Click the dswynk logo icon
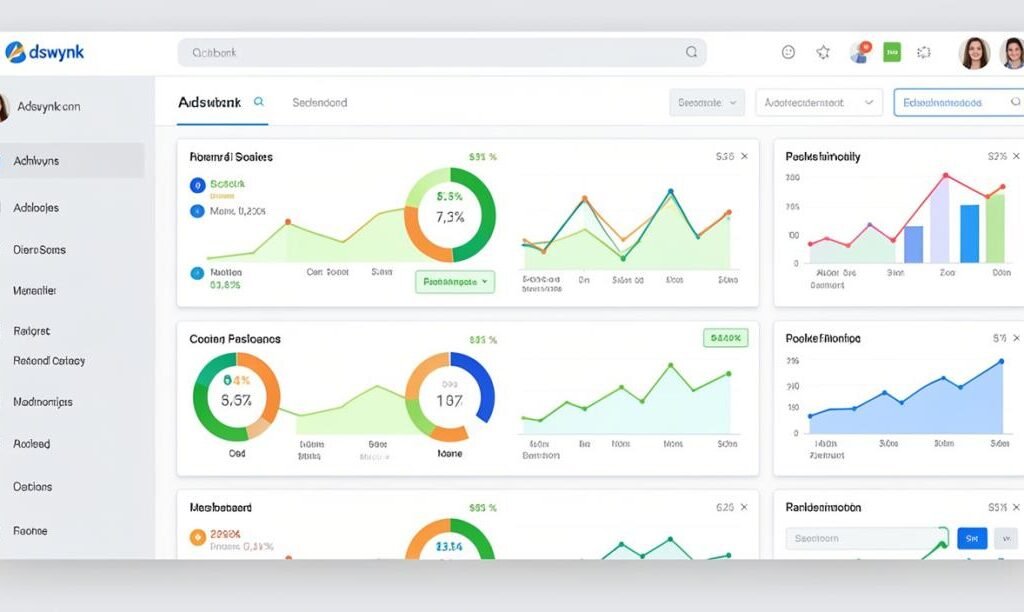 click(x=15, y=52)
